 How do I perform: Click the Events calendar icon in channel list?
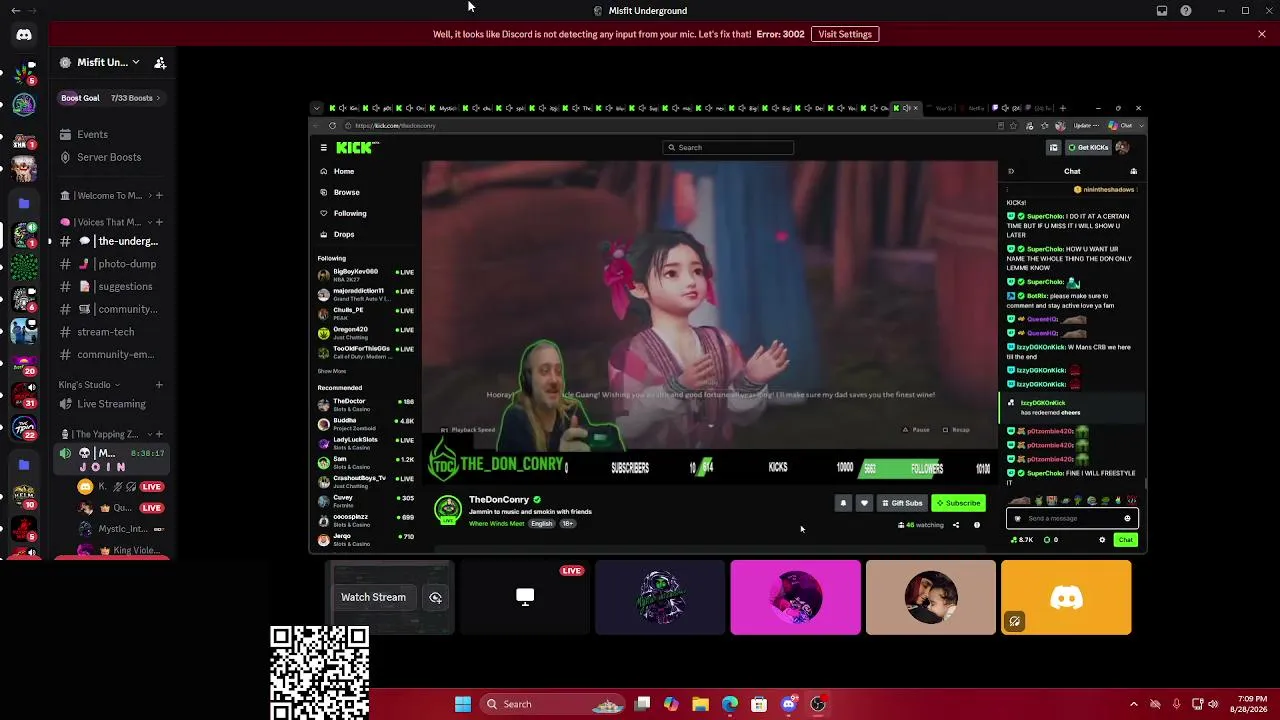(x=65, y=135)
